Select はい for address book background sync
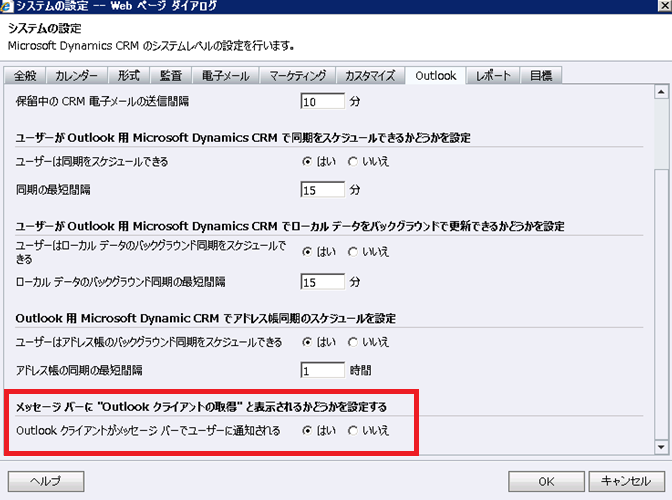 (x=306, y=342)
